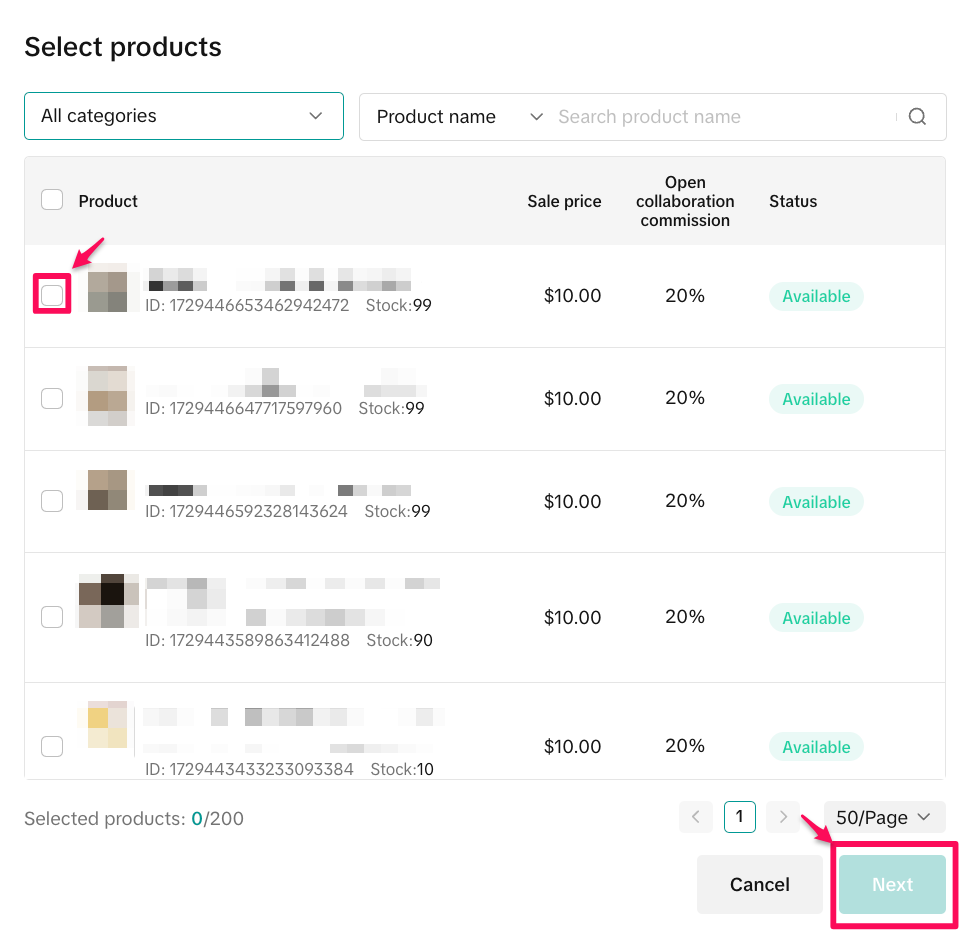Image resolution: width=968 pixels, height=932 pixels.
Task: Check the first product row checkbox
Action: (52, 295)
